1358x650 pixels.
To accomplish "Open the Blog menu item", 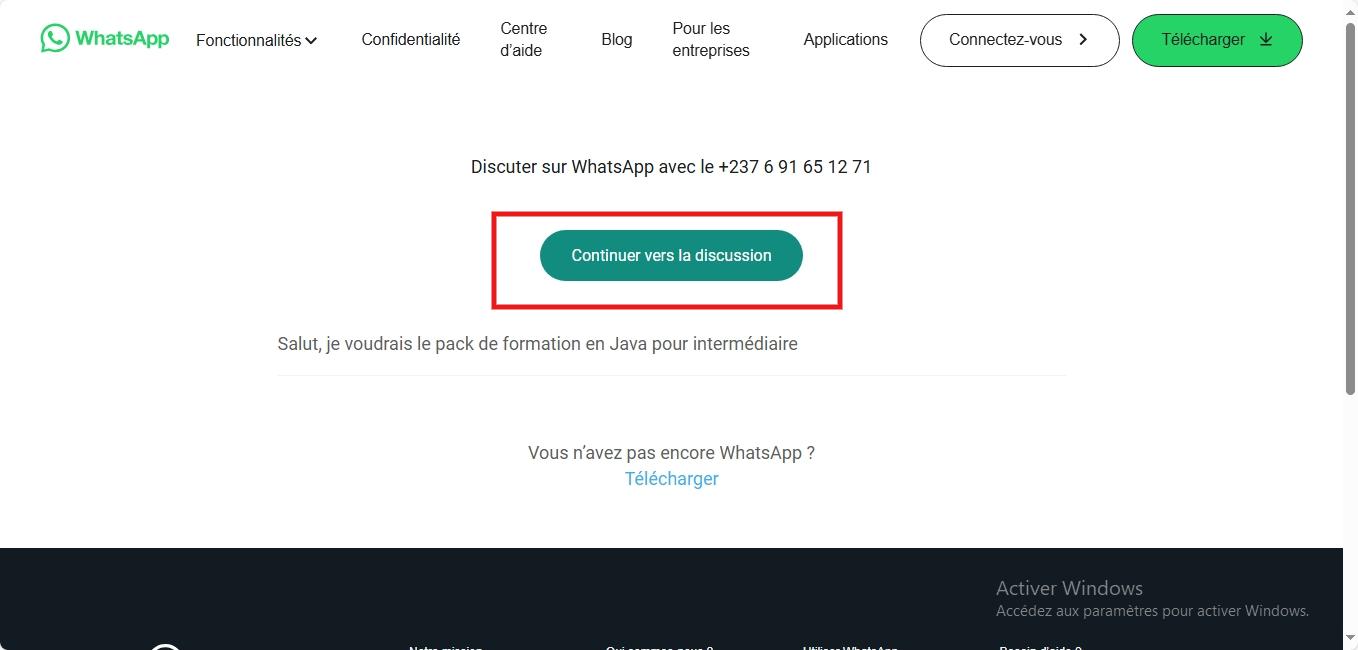I will (617, 40).
